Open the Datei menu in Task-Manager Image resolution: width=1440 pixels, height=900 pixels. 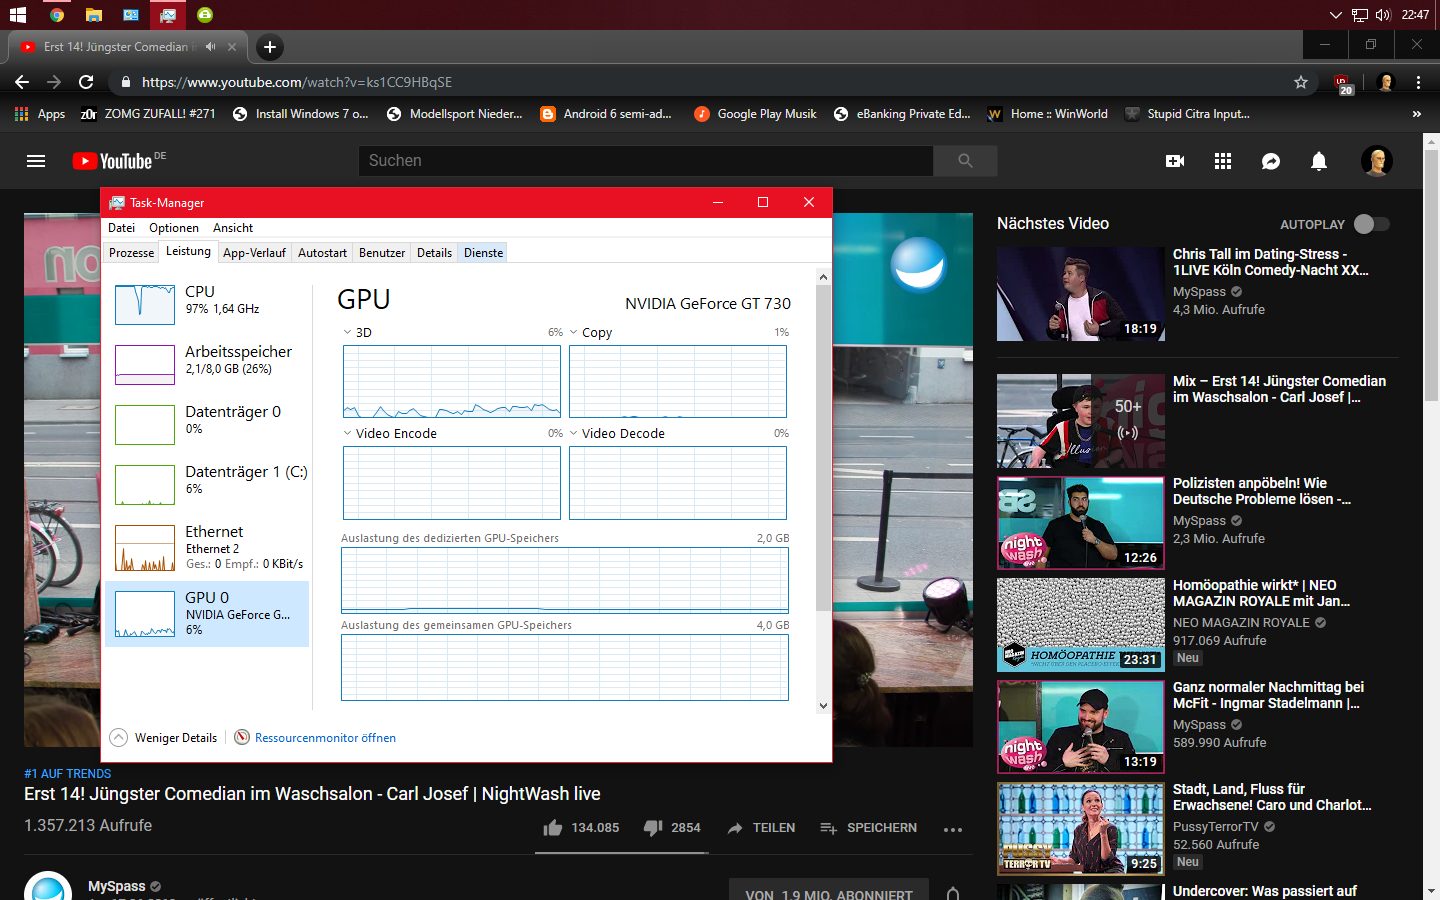(x=121, y=228)
